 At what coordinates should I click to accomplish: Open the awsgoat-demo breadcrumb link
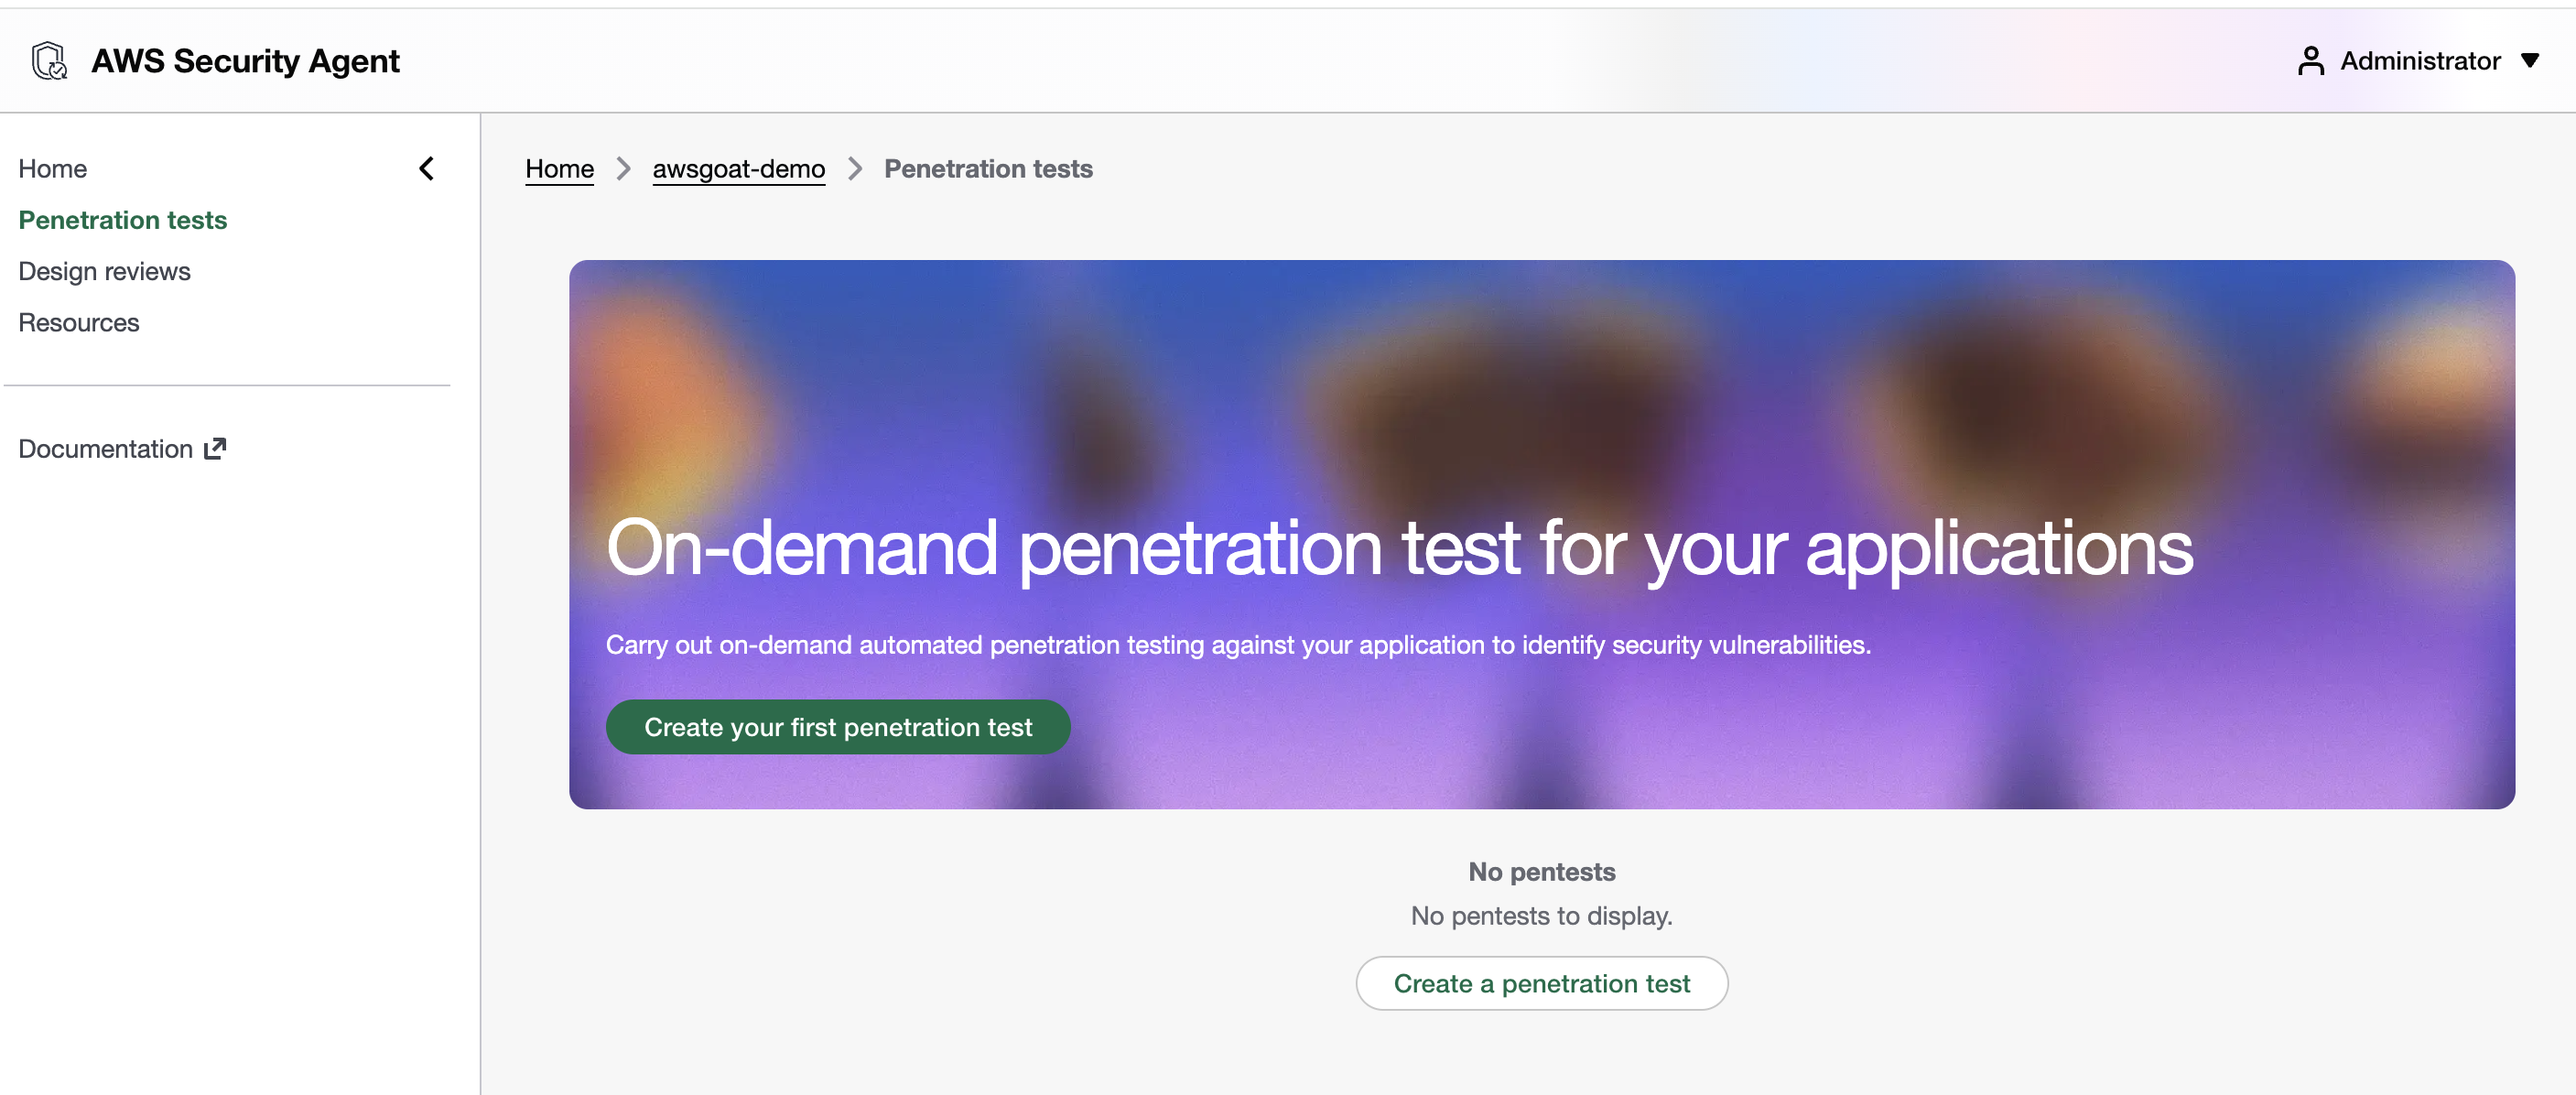point(739,168)
